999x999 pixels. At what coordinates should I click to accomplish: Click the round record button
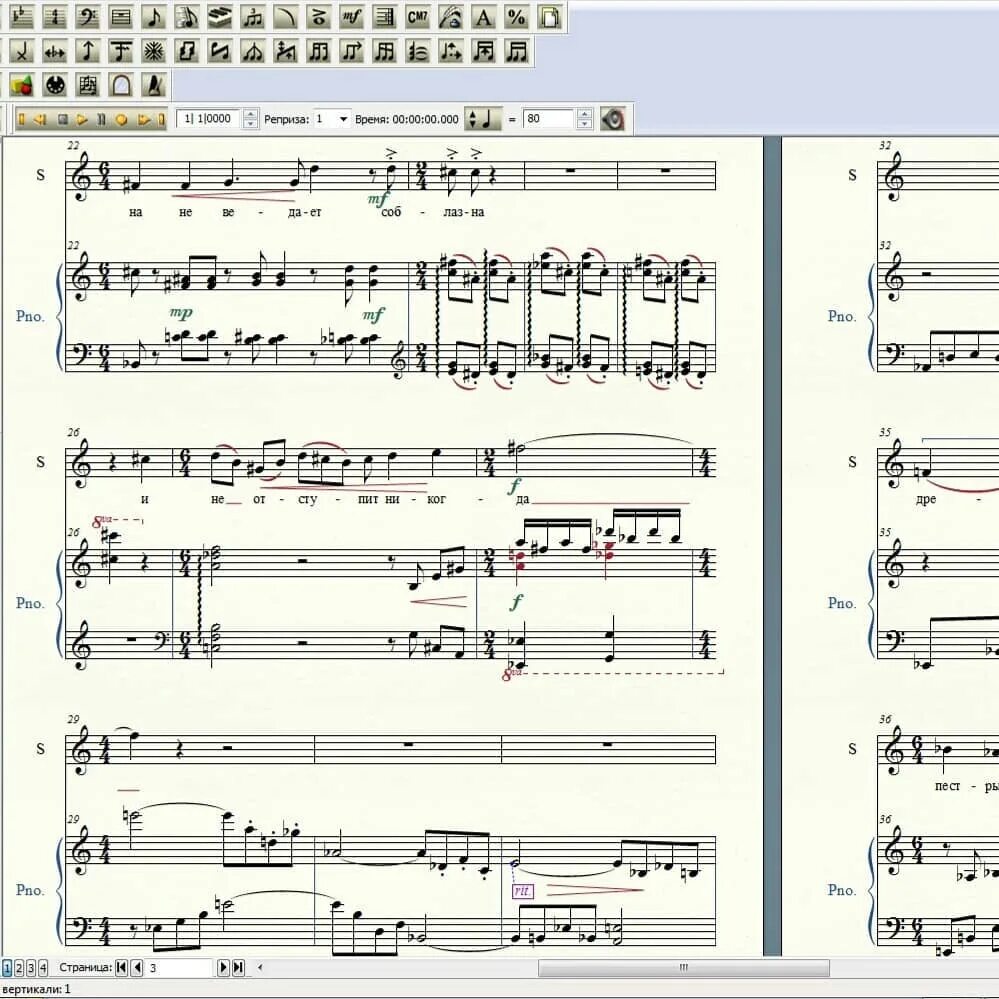[x=121, y=119]
